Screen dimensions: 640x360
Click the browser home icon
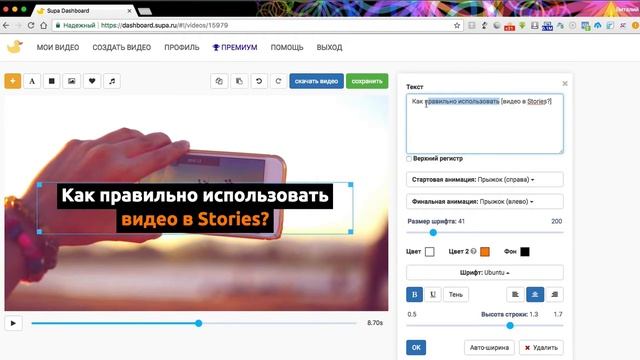(x=43, y=25)
